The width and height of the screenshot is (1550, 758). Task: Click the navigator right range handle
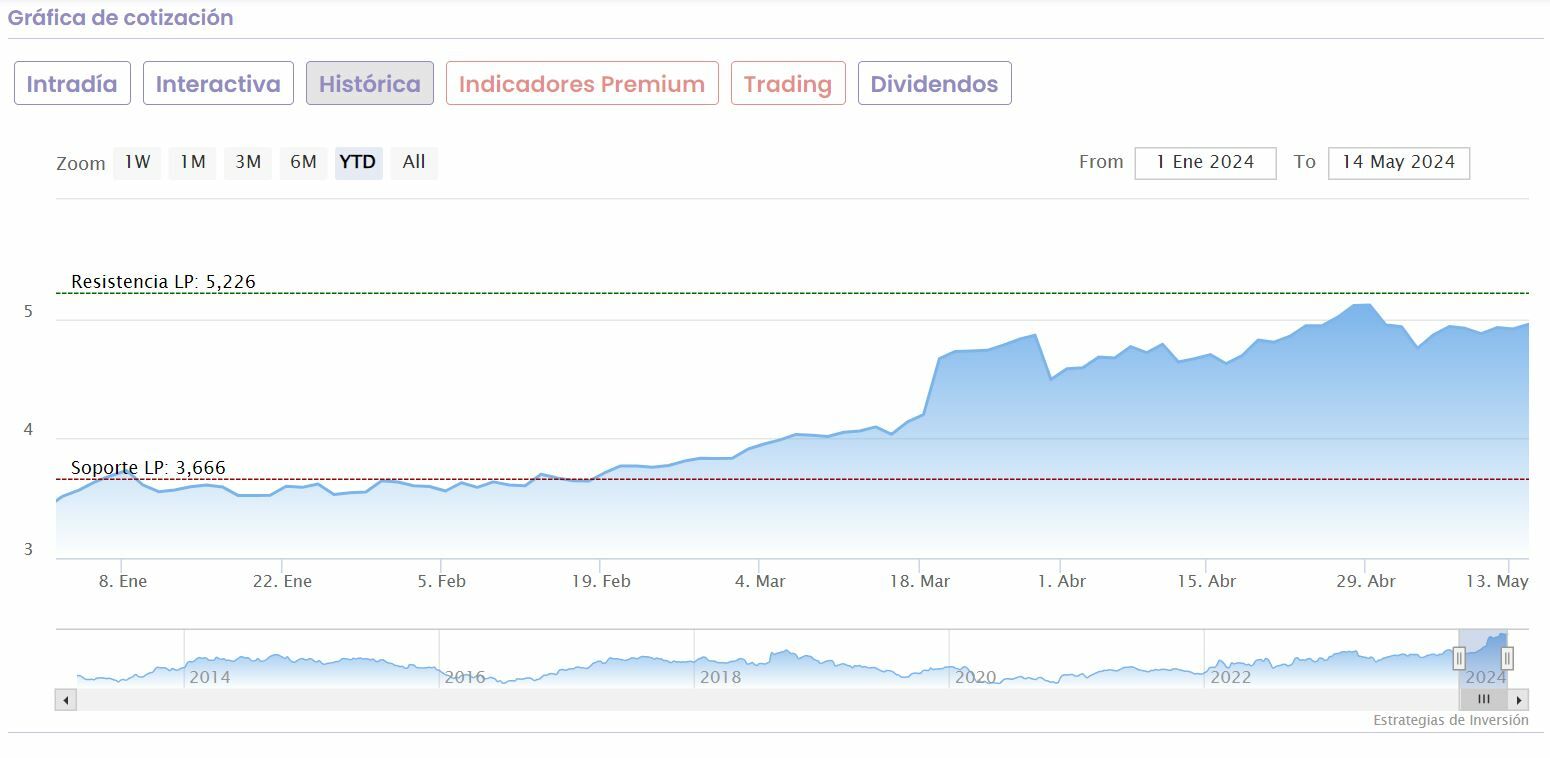[x=1507, y=658]
